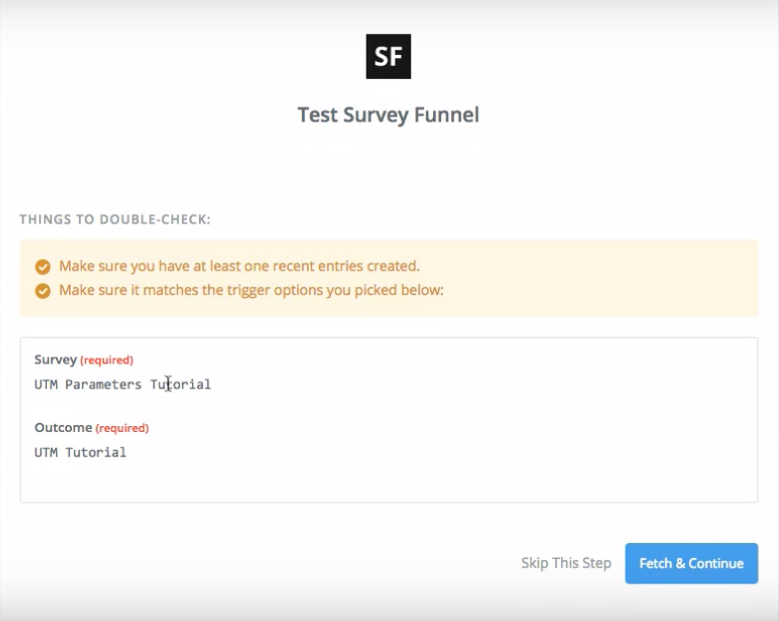The image size is (779, 621).
Task: Skip This Step
Action: [565, 563]
